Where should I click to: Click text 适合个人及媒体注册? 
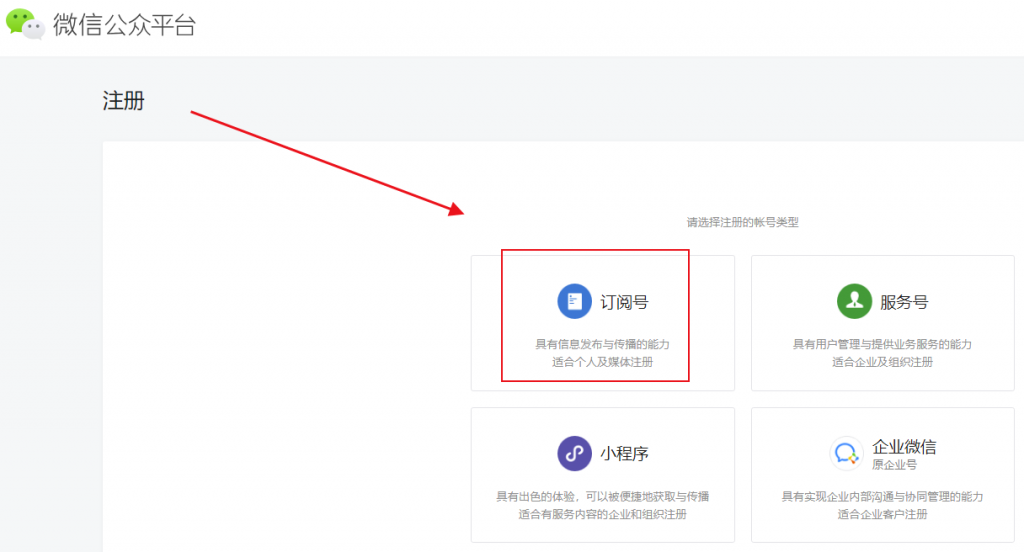[602, 362]
